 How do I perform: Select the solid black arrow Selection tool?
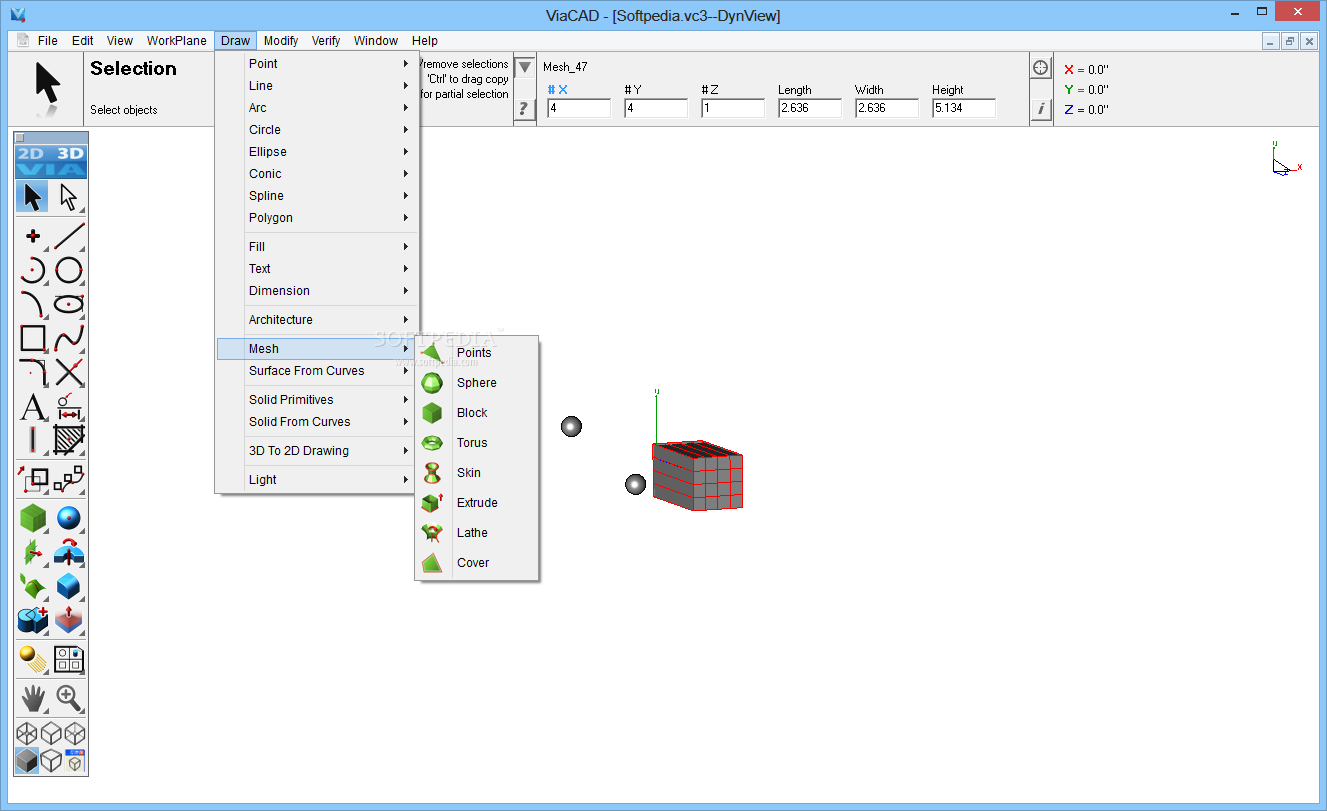pos(33,197)
